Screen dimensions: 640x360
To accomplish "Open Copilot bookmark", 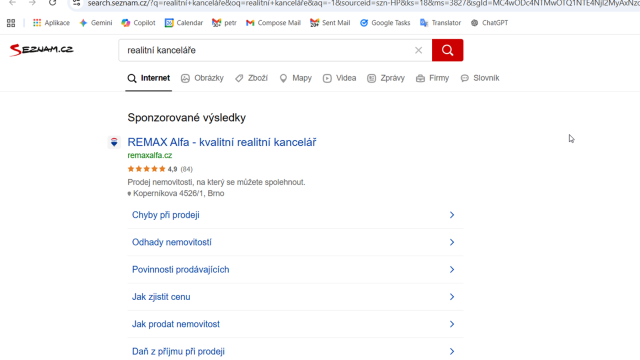I will [138, 23].
